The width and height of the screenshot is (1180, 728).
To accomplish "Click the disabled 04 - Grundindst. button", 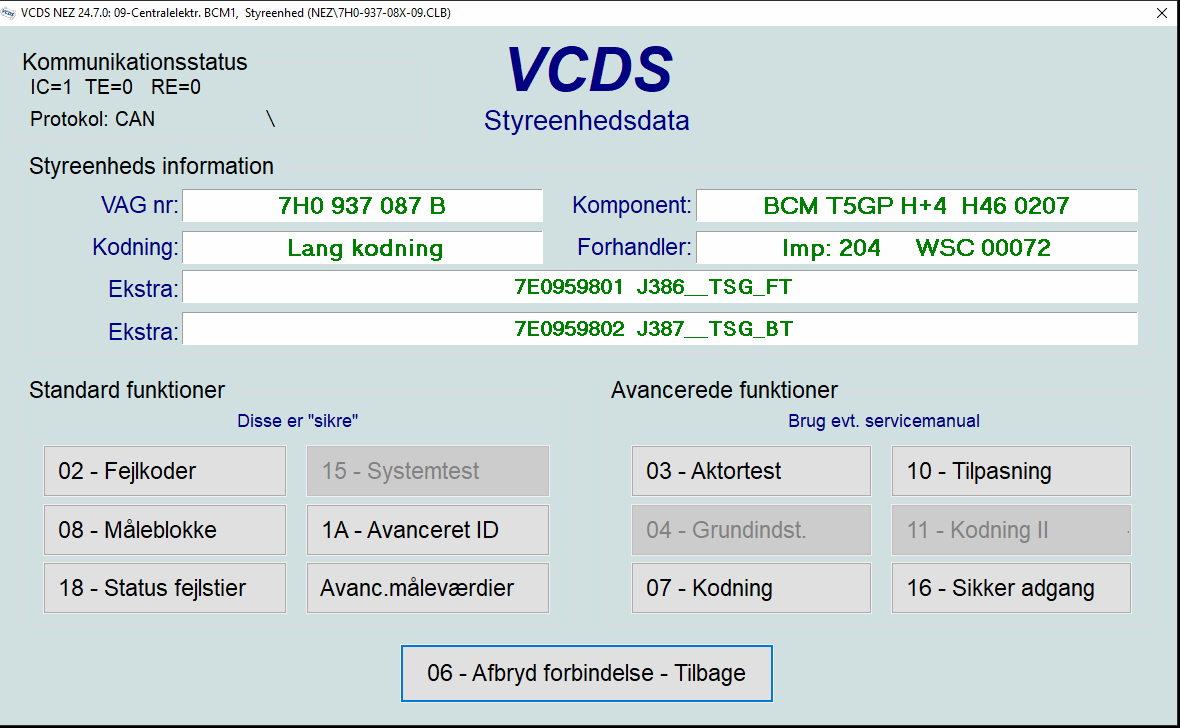I will [750, 530].
